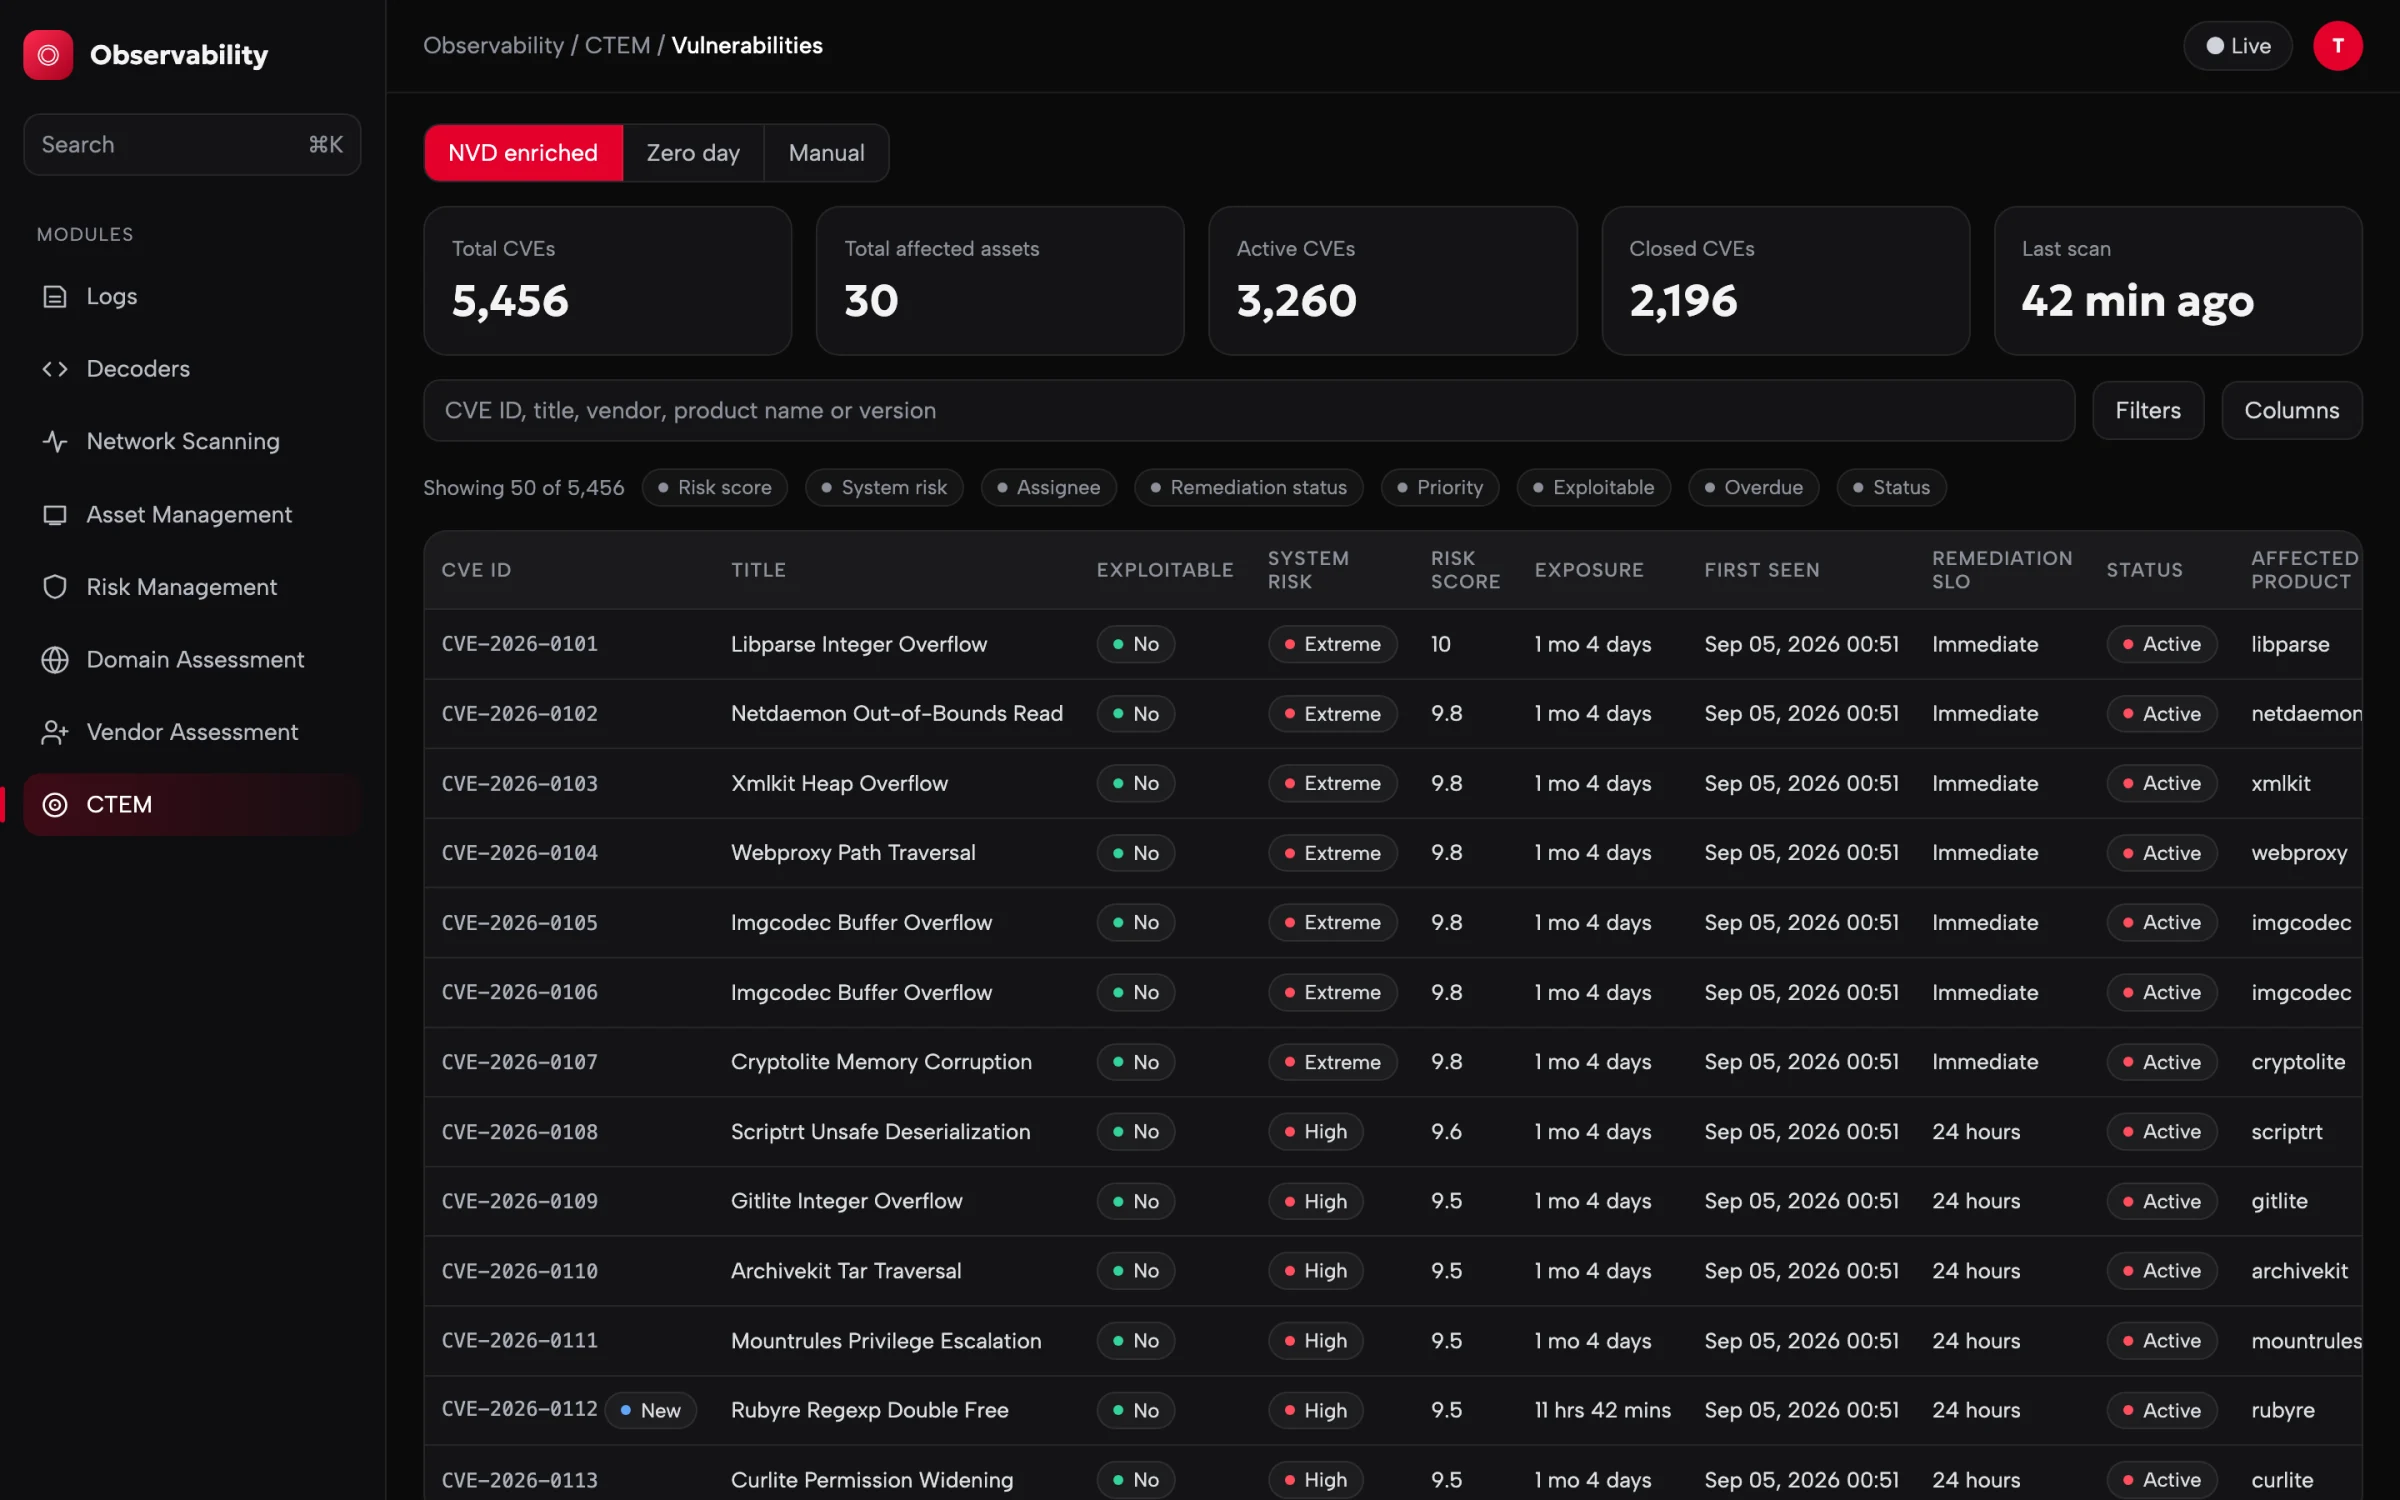The height and width of the screenshot is (1500, 2400).
Task: Open the Vendor Assessment user icon
Action: [54, 732]
